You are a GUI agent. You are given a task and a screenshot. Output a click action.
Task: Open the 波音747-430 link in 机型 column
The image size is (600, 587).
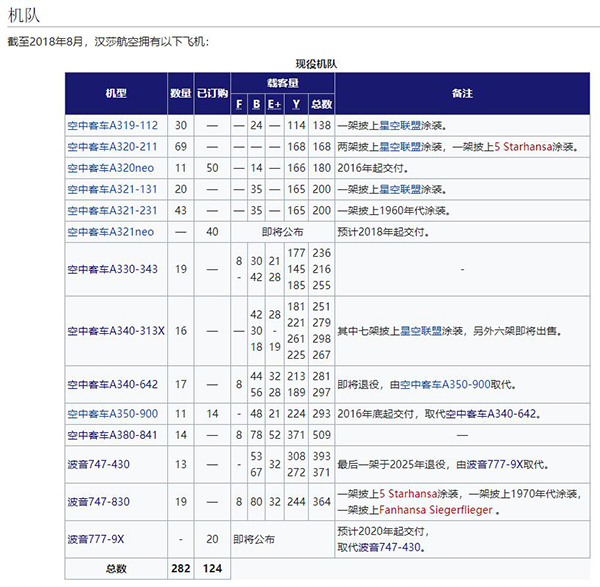[99, 465]
